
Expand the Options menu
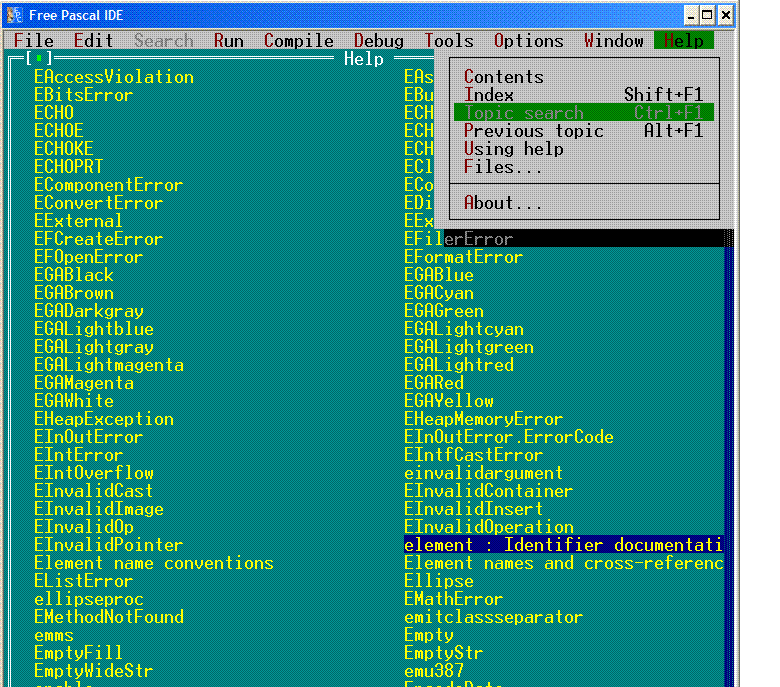529,41
